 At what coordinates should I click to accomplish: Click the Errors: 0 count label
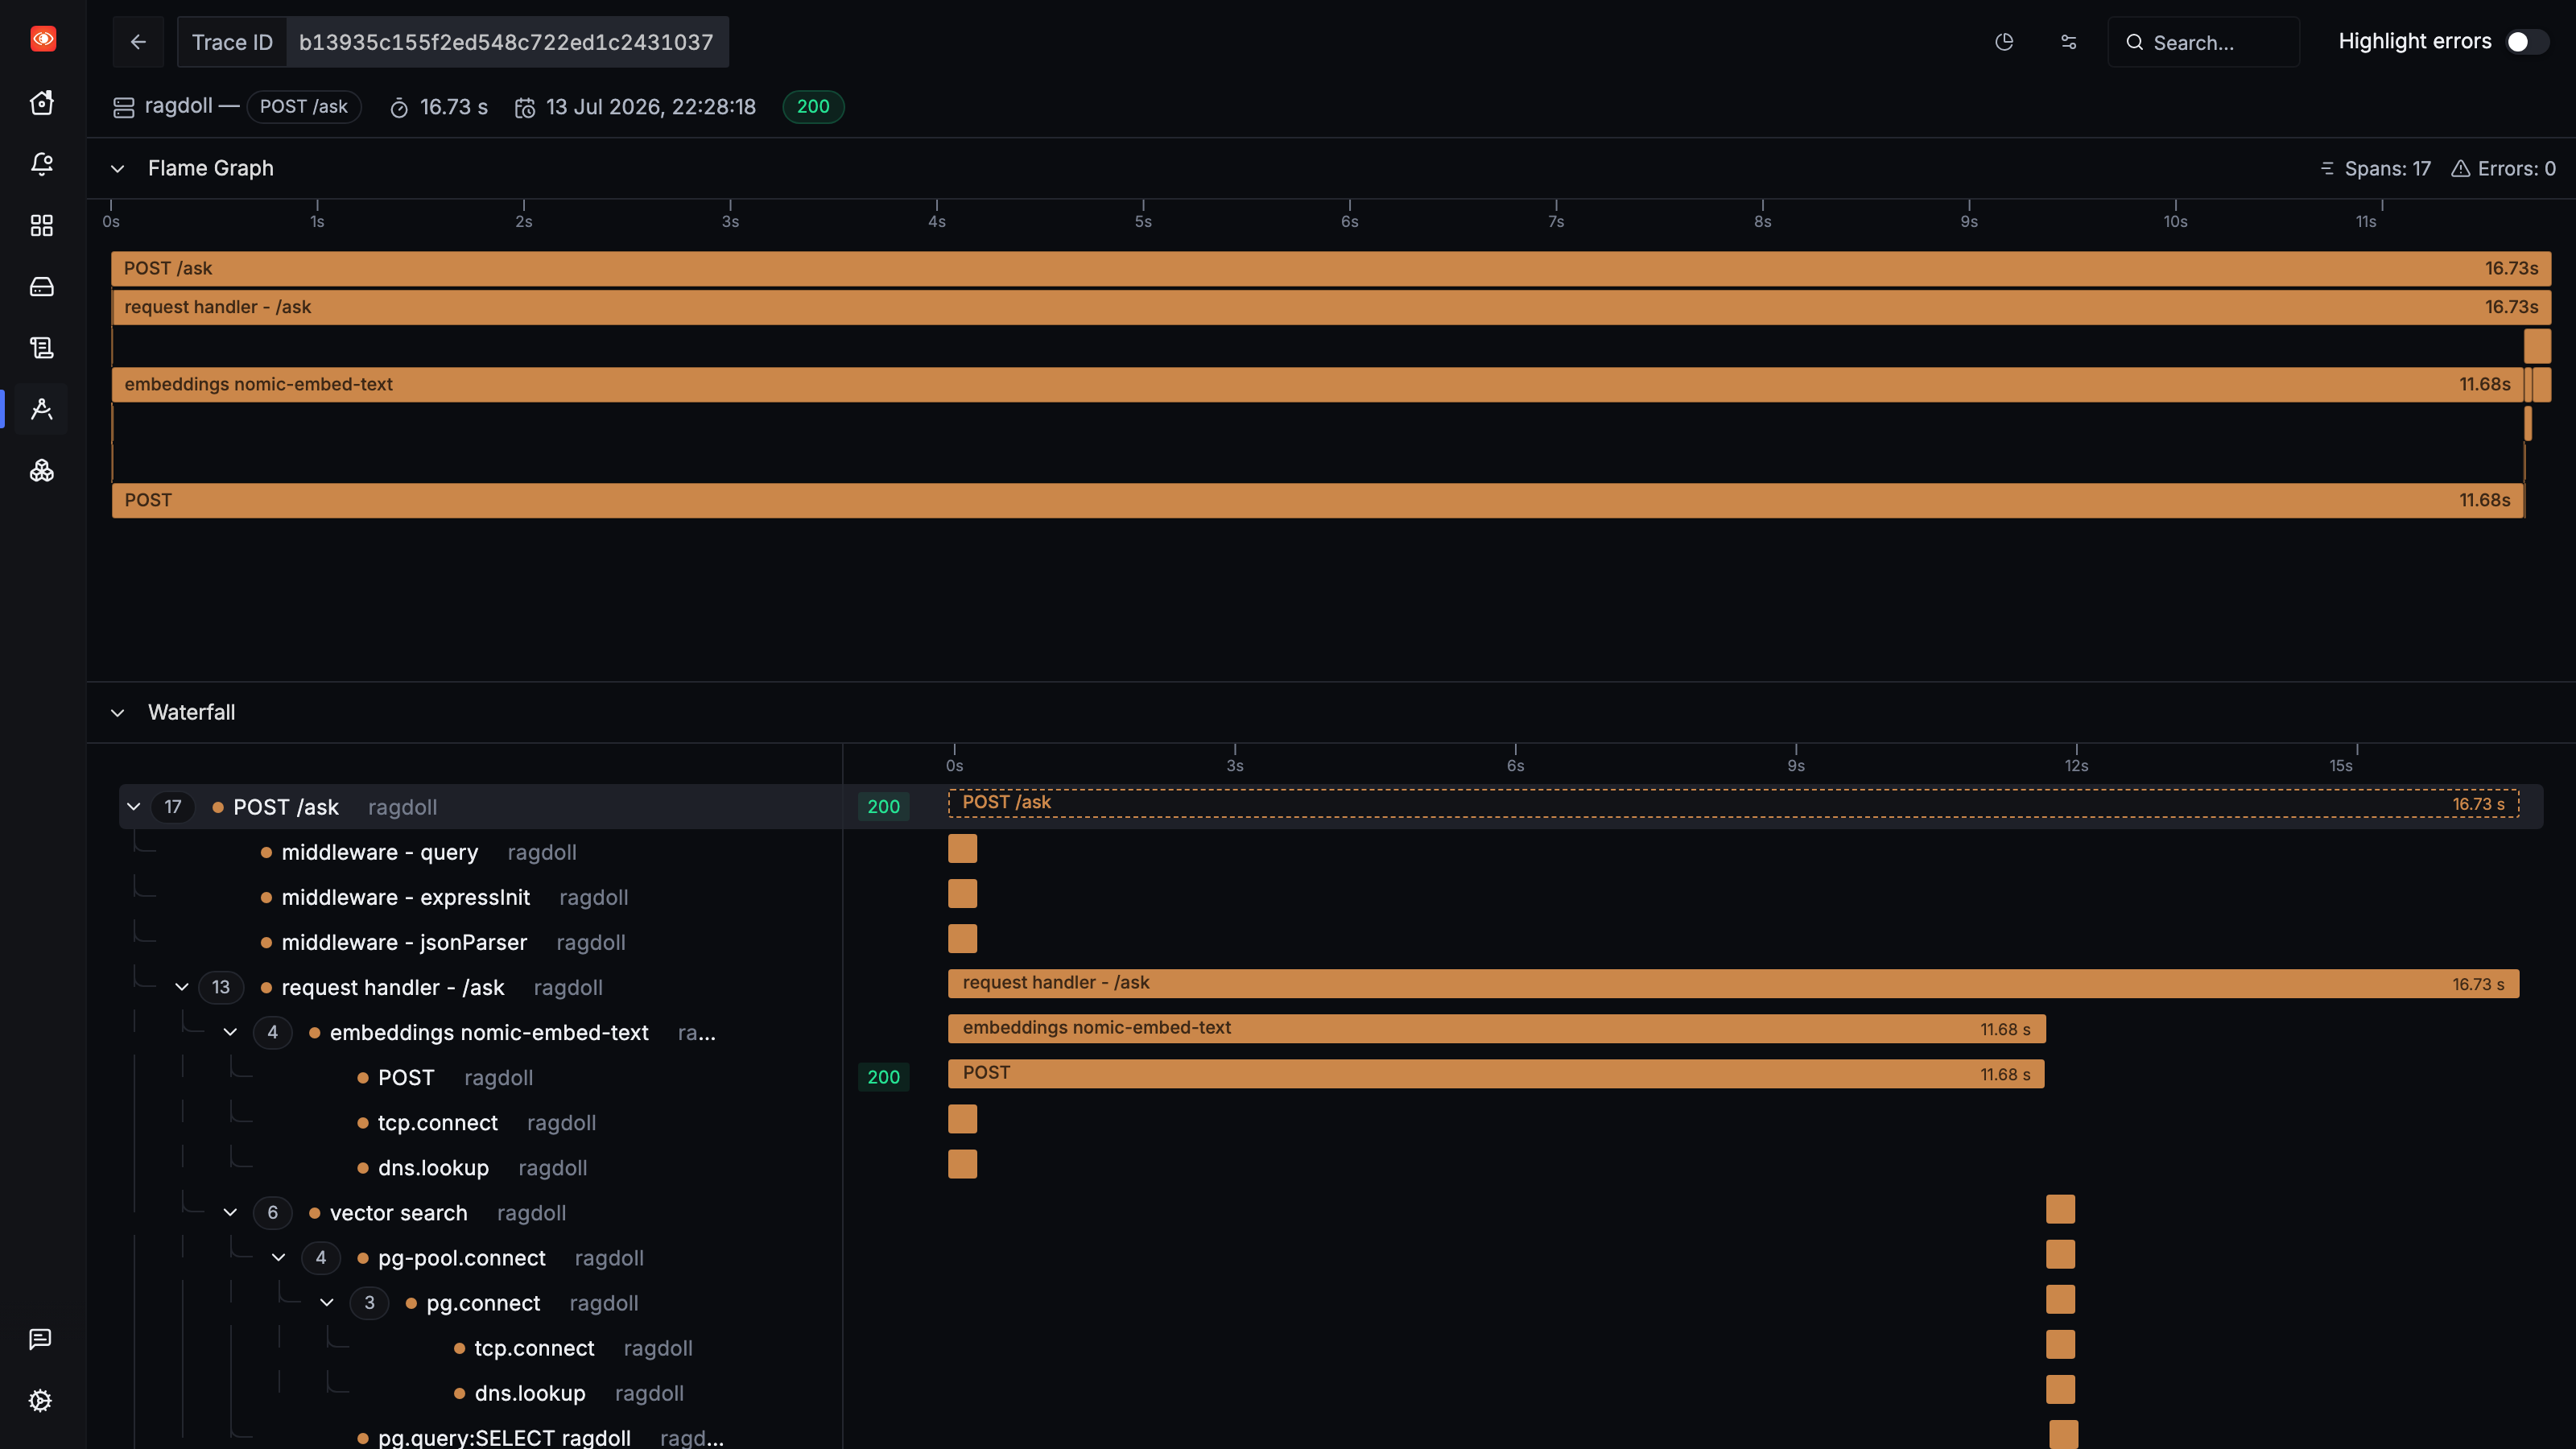point(2517,169)
